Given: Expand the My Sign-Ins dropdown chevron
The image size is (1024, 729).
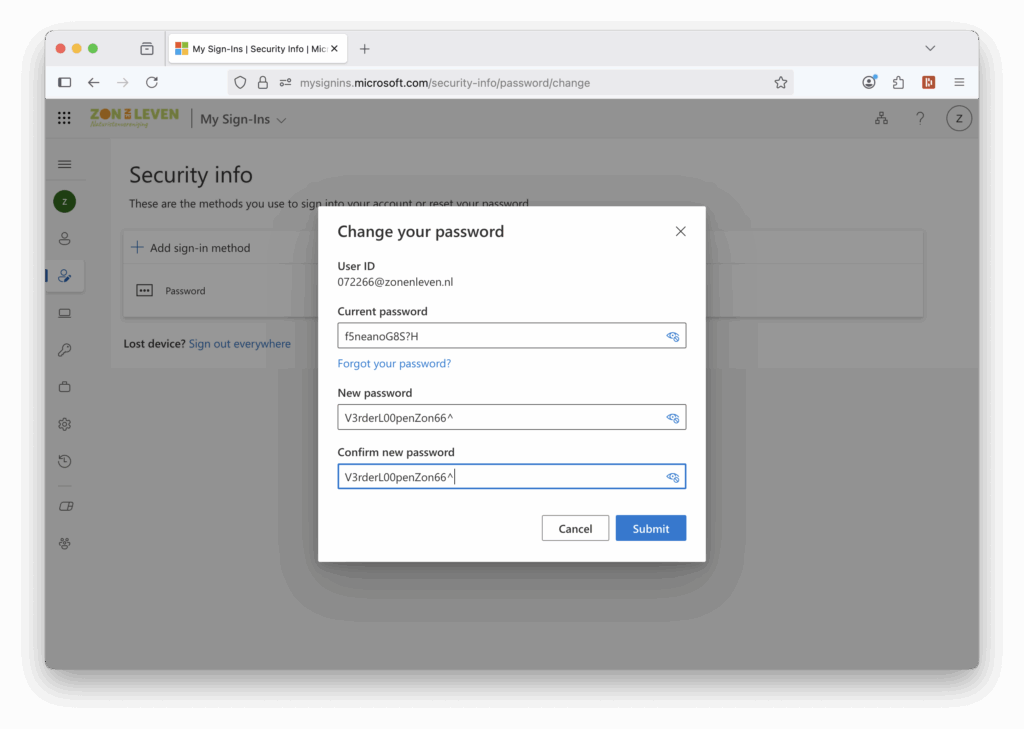Looking at the screenshot, I should pyautogui.click(x=281, y=120).
